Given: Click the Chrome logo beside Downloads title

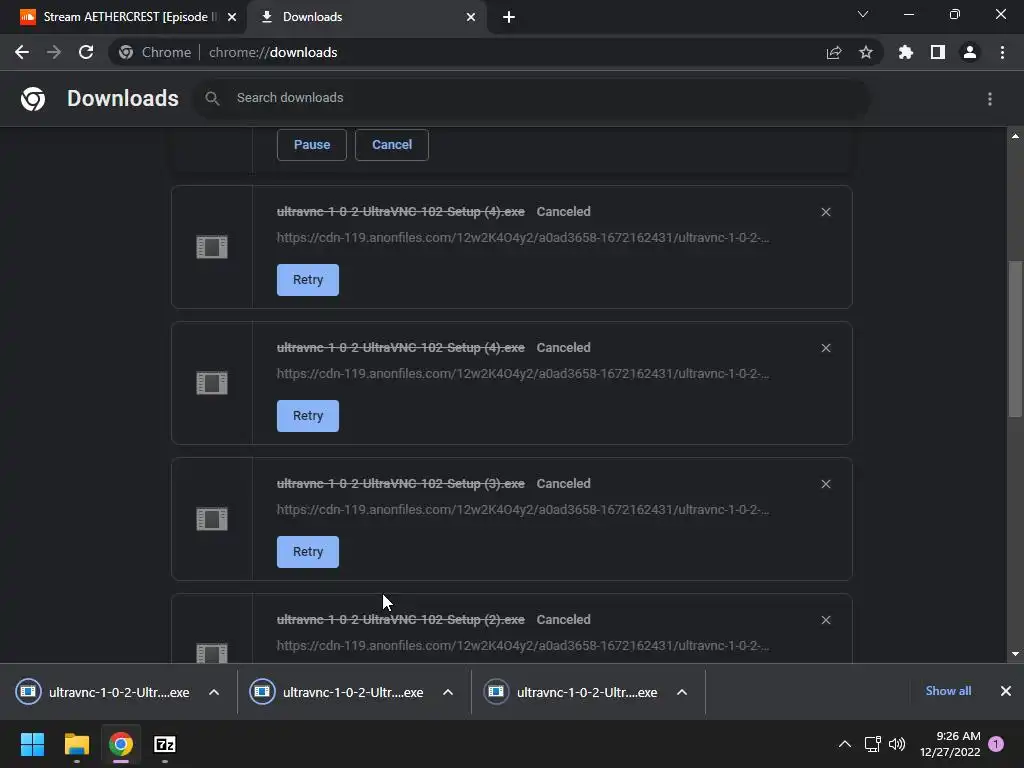Looking at the screenshot, I should click(33, 99).
